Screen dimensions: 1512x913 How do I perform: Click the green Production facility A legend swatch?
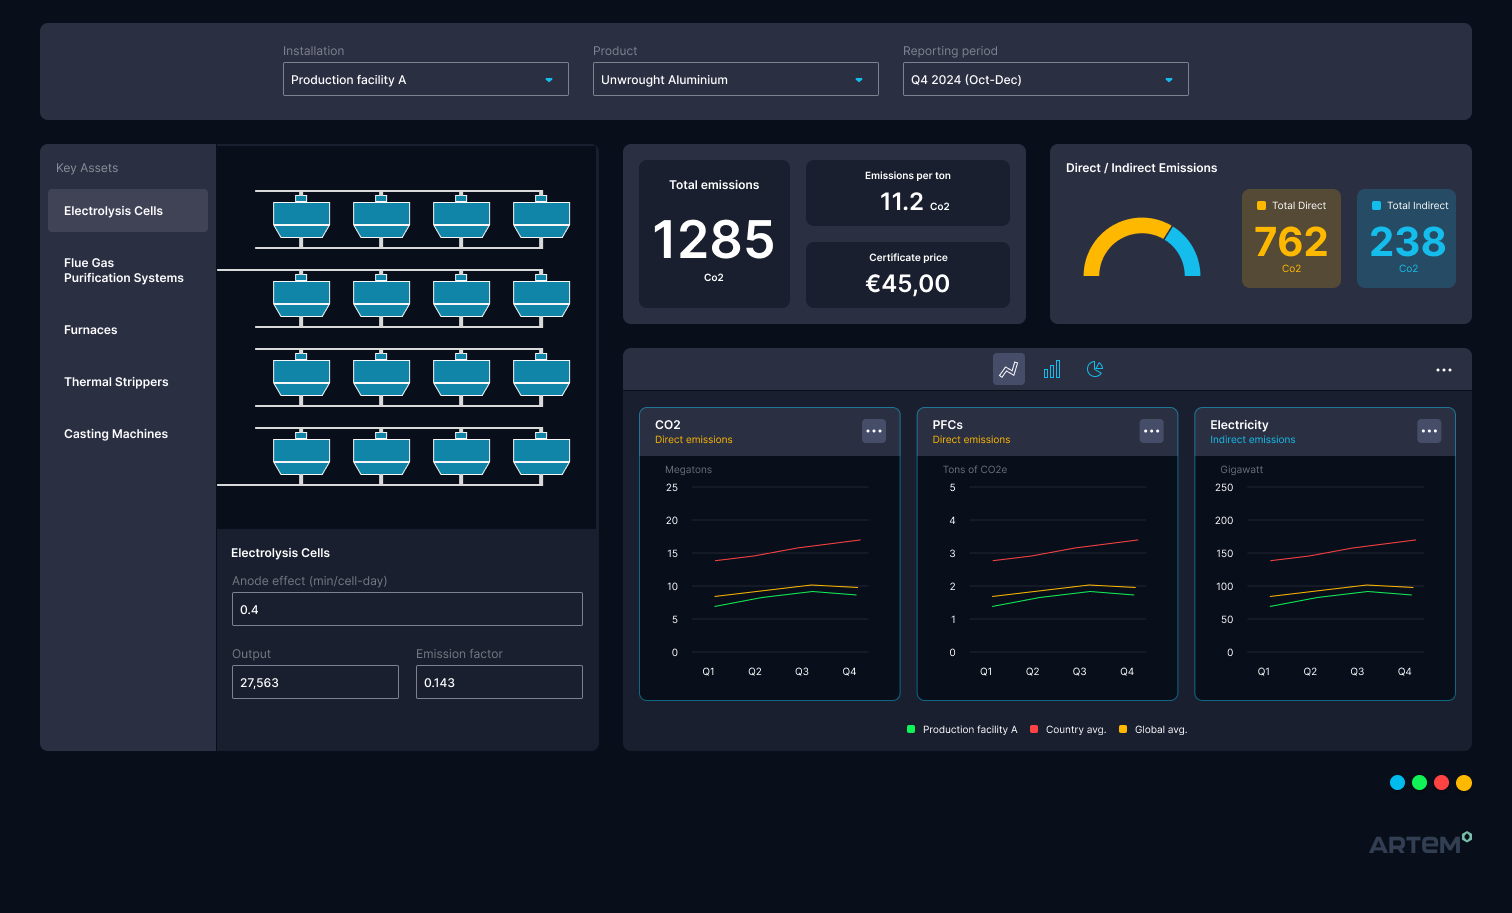point(911,729)
